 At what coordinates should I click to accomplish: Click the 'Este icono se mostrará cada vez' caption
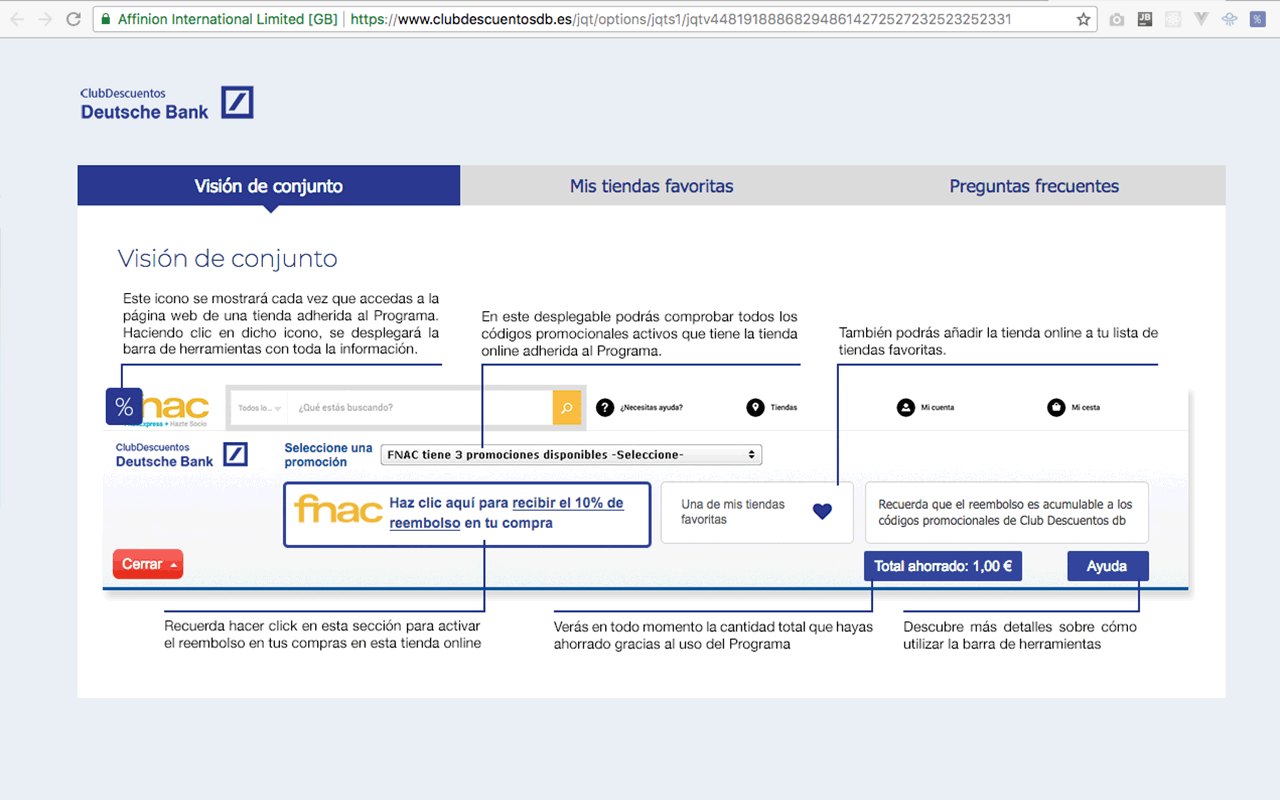click(x=281, y=324)
